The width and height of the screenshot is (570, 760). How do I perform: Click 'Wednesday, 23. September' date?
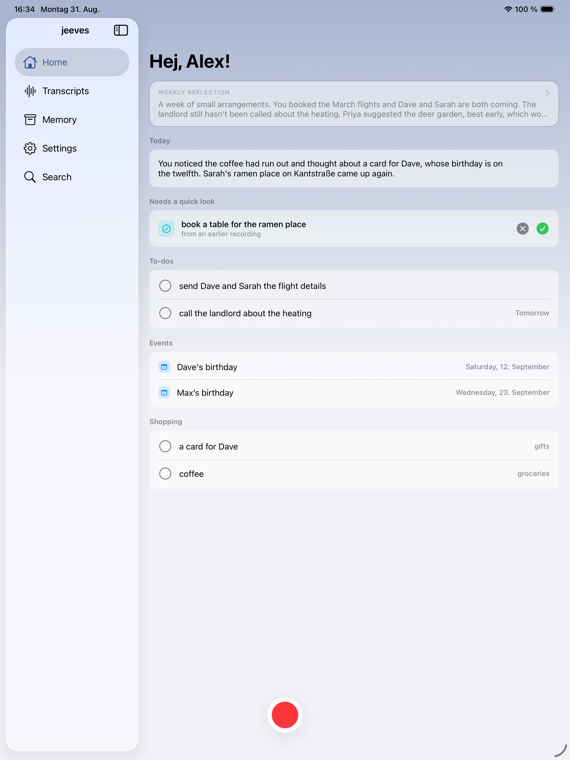(x=503, y=393)
